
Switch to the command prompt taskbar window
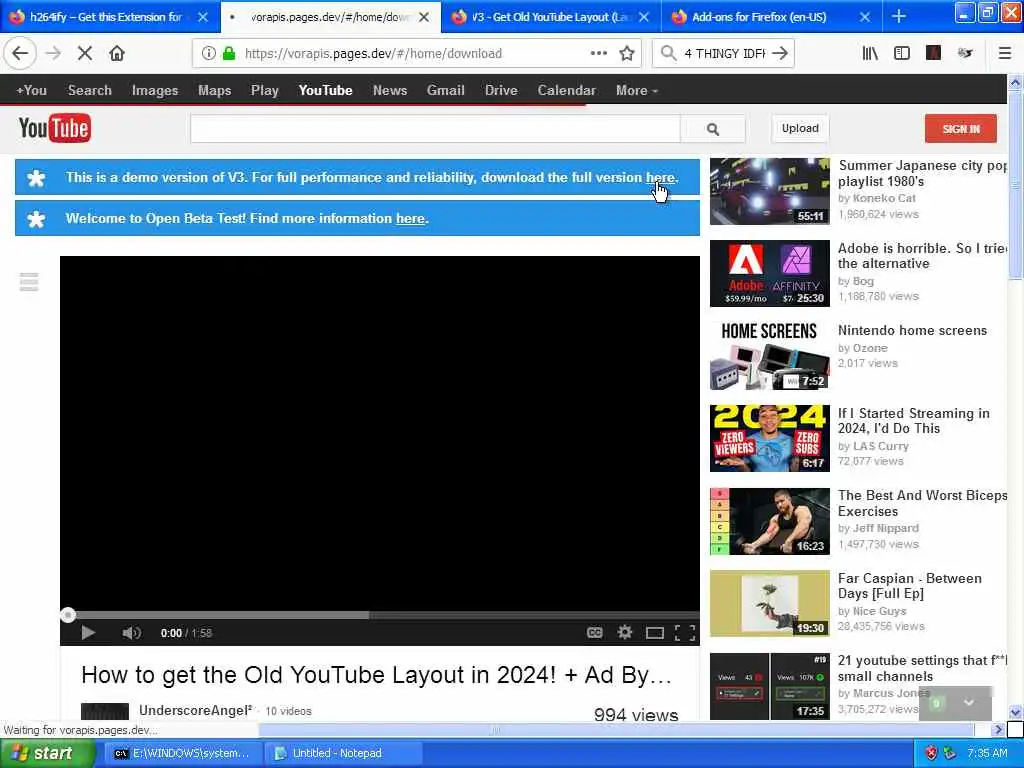(182, 753)
